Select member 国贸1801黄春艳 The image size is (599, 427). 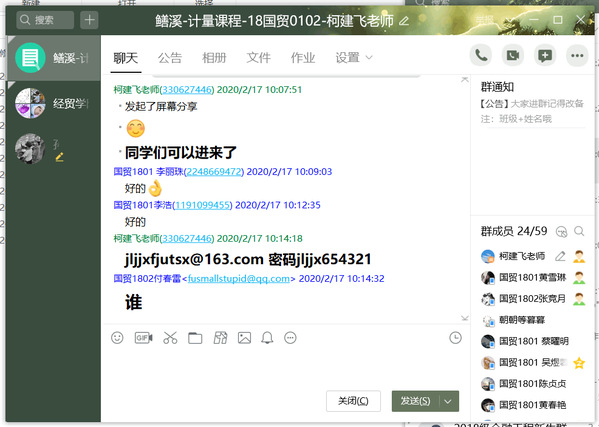tap(533, 405)
